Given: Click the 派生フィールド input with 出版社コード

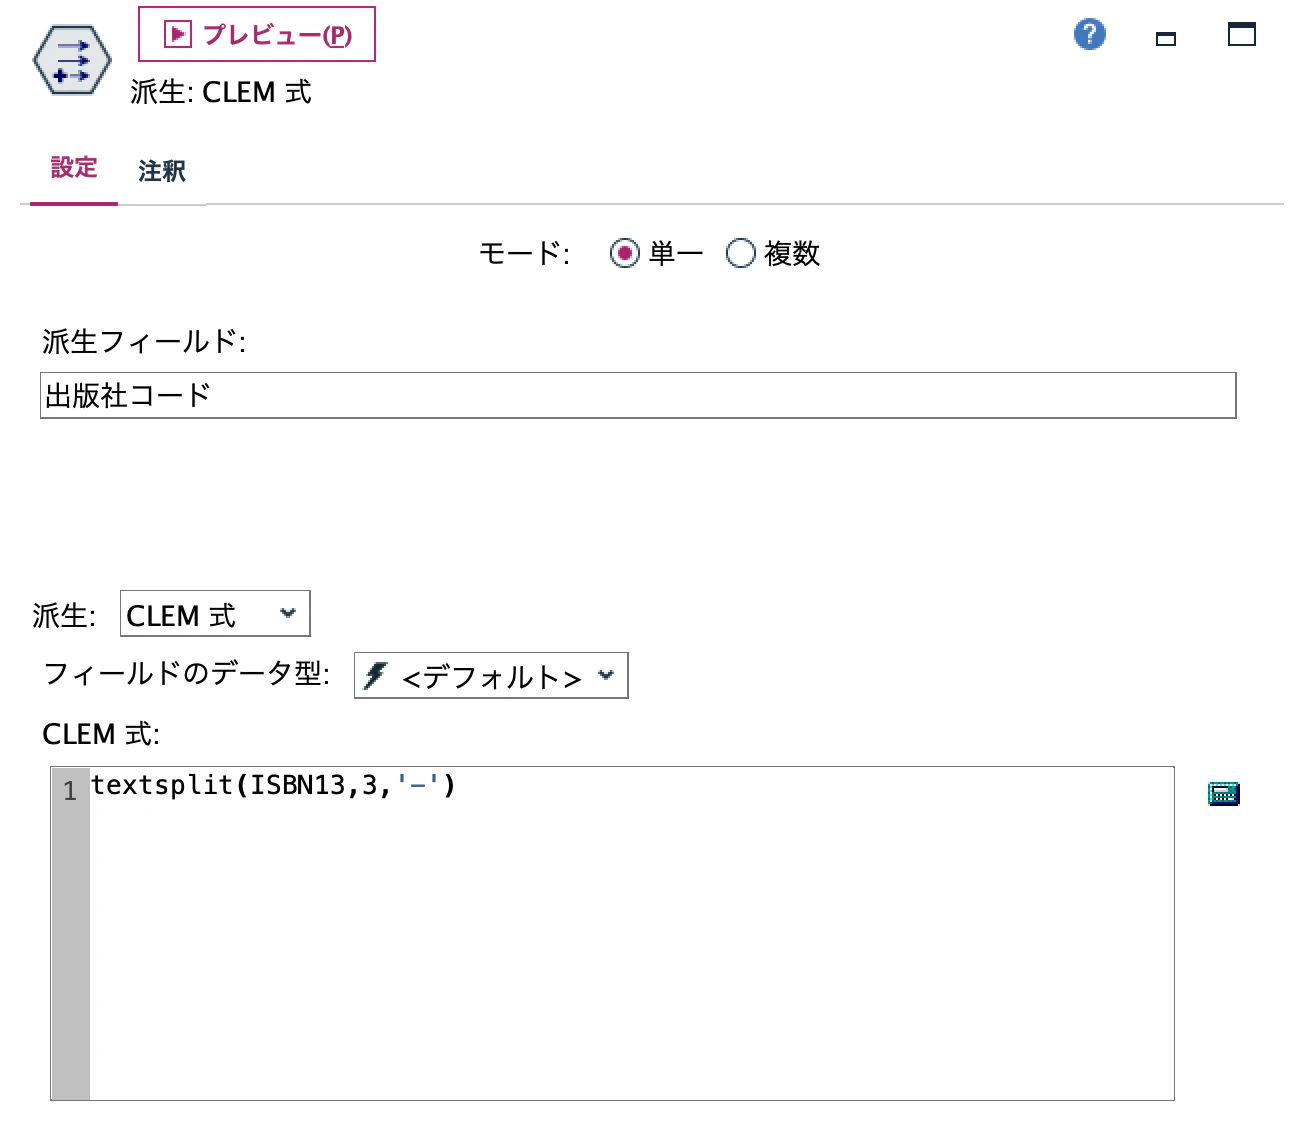Looking at the screenshot, I should click(x=638, y=395).
